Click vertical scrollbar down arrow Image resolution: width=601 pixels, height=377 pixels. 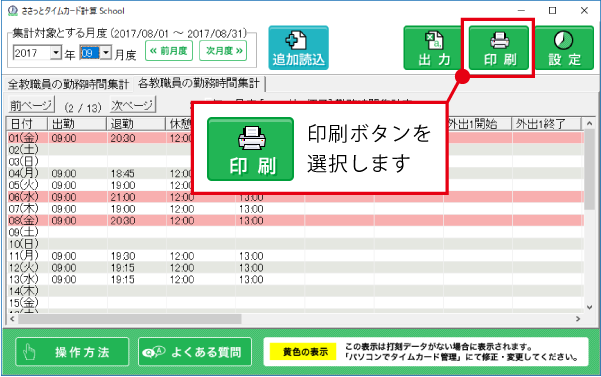590,307
